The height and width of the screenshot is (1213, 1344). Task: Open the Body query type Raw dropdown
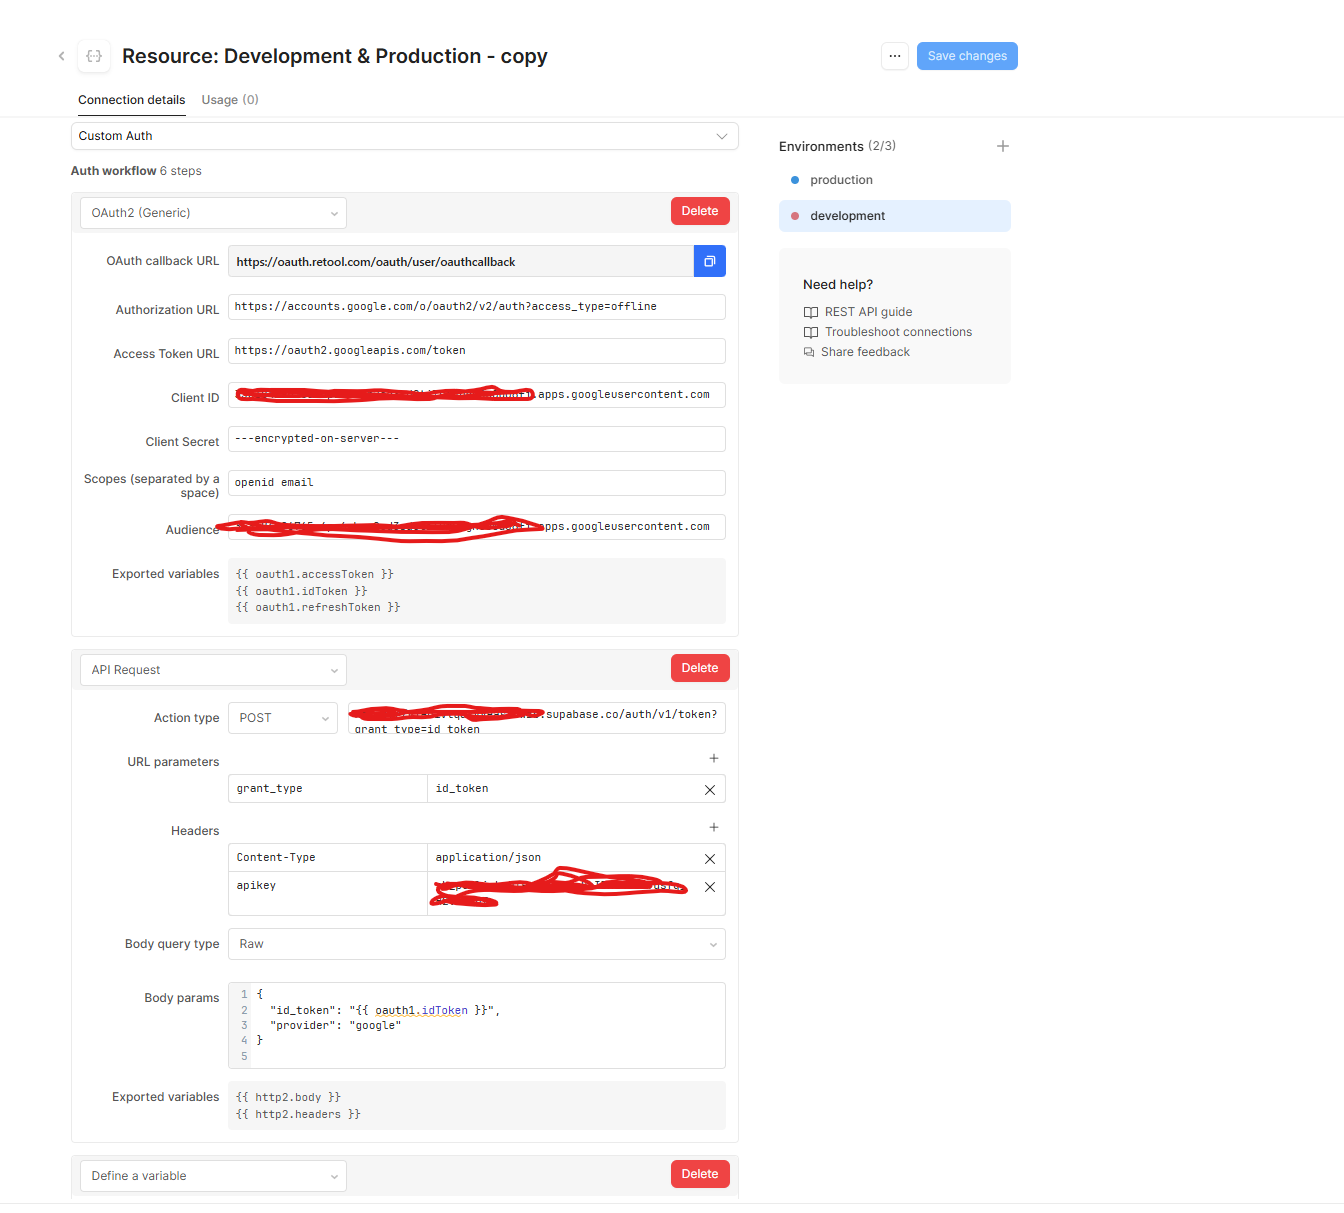point(476,944)
